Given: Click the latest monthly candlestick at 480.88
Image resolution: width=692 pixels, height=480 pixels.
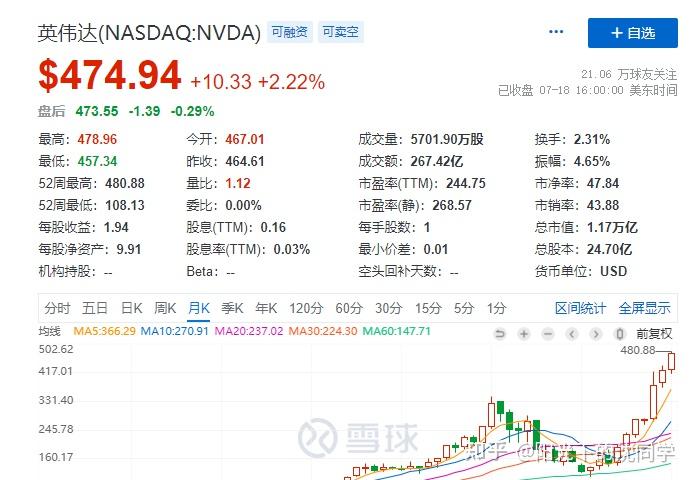Looking at the screenshot, I should pos(671,363).
